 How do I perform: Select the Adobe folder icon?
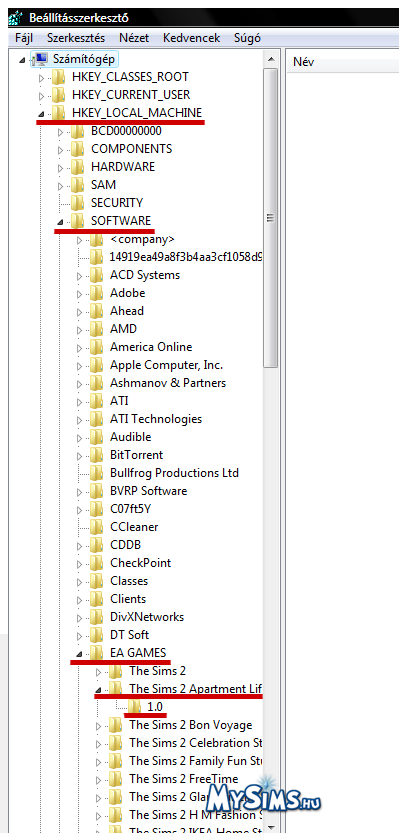96,293
